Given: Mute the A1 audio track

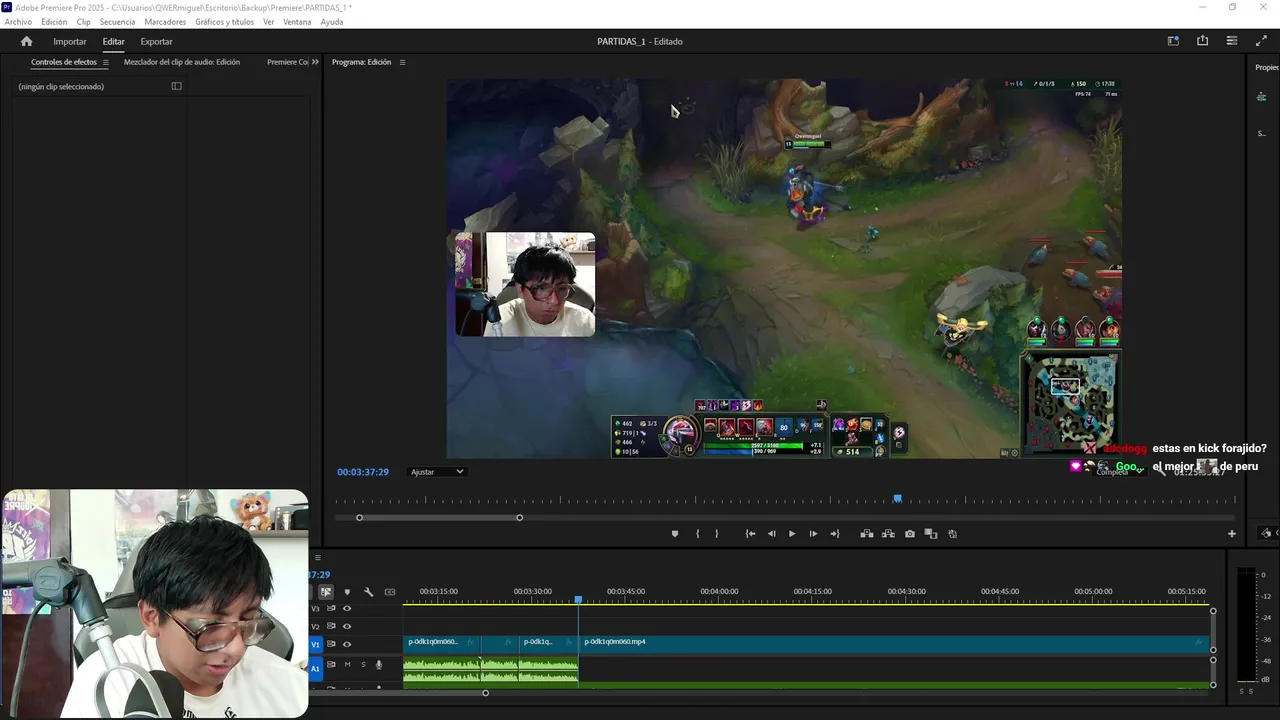Looking at the screenshot, I should pos(348,664).
